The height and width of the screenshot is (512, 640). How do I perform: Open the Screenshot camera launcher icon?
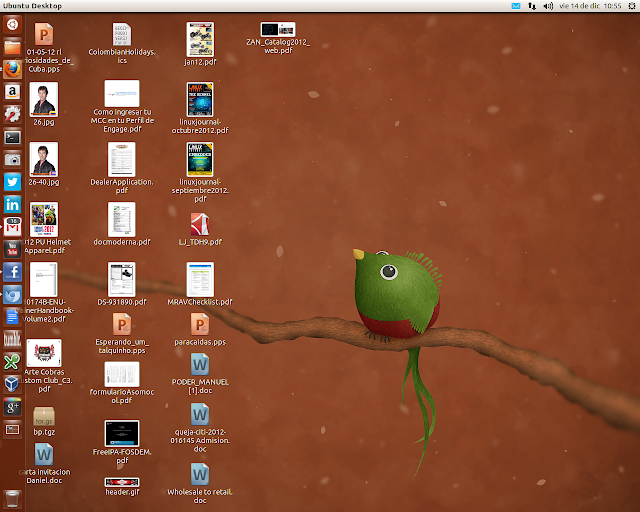coord(12,159)
